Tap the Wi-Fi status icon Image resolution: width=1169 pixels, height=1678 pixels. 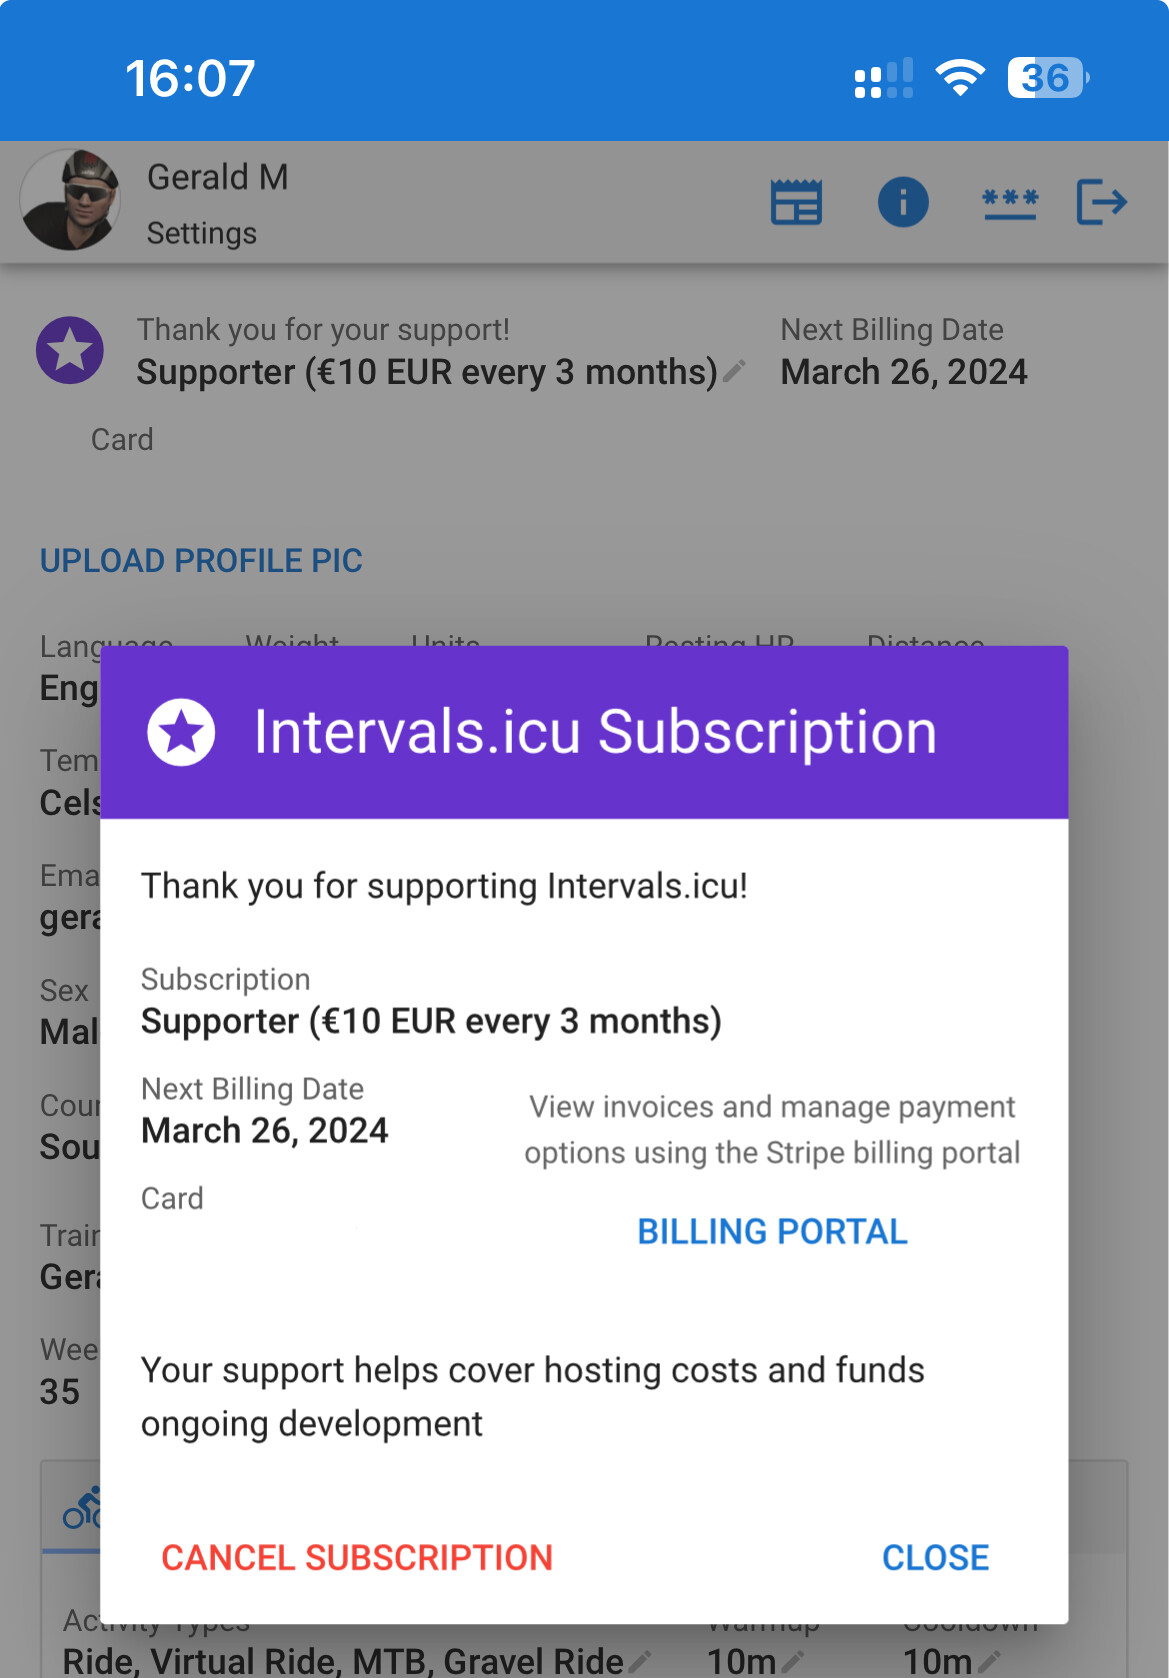pyautogui.click(x=960, y=78)
